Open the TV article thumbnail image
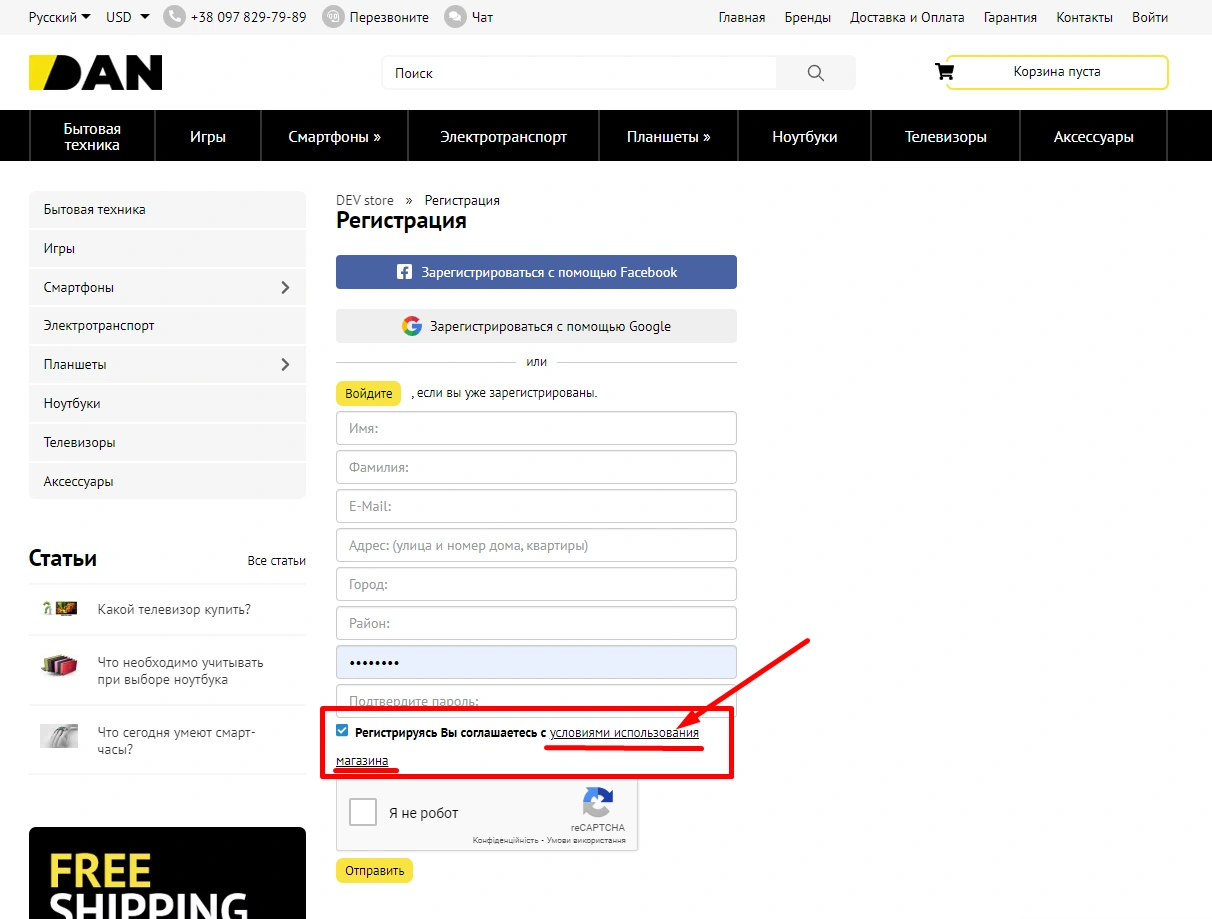This screenshot has height=919, width=1212. tap(60, 609)
